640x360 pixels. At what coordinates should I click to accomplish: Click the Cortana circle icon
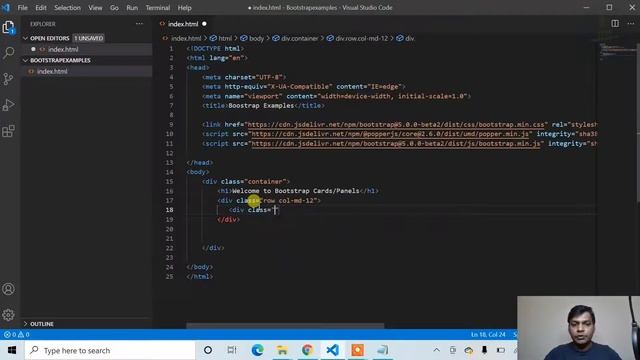[208, 350]
